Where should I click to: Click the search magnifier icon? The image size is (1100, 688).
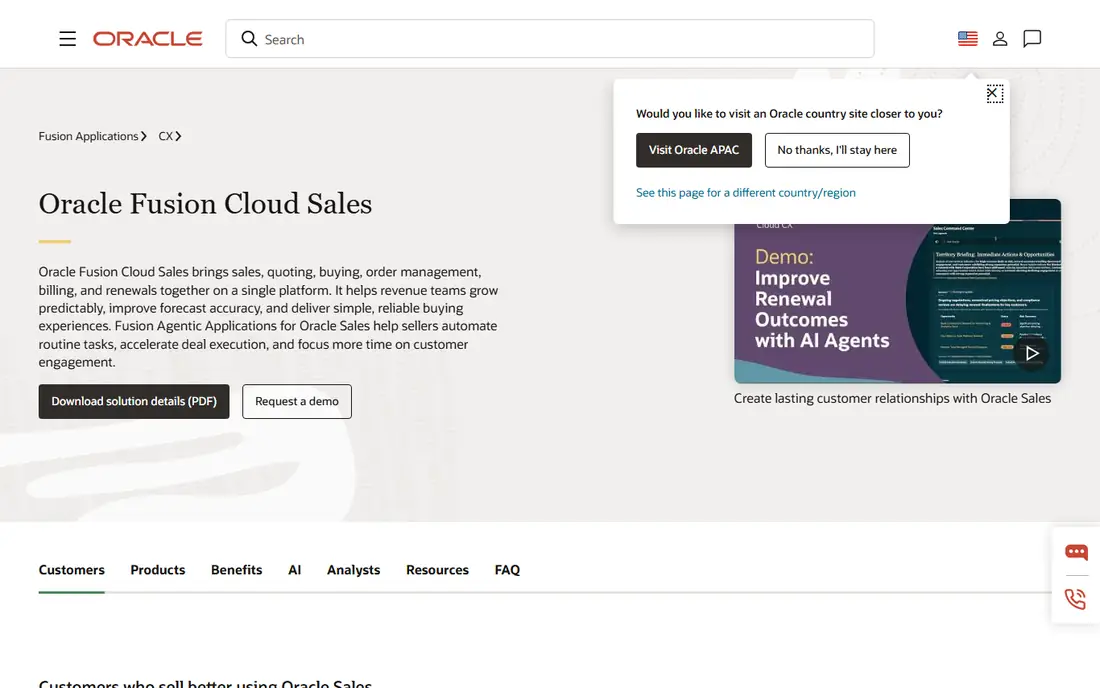[x=249, y=39]
